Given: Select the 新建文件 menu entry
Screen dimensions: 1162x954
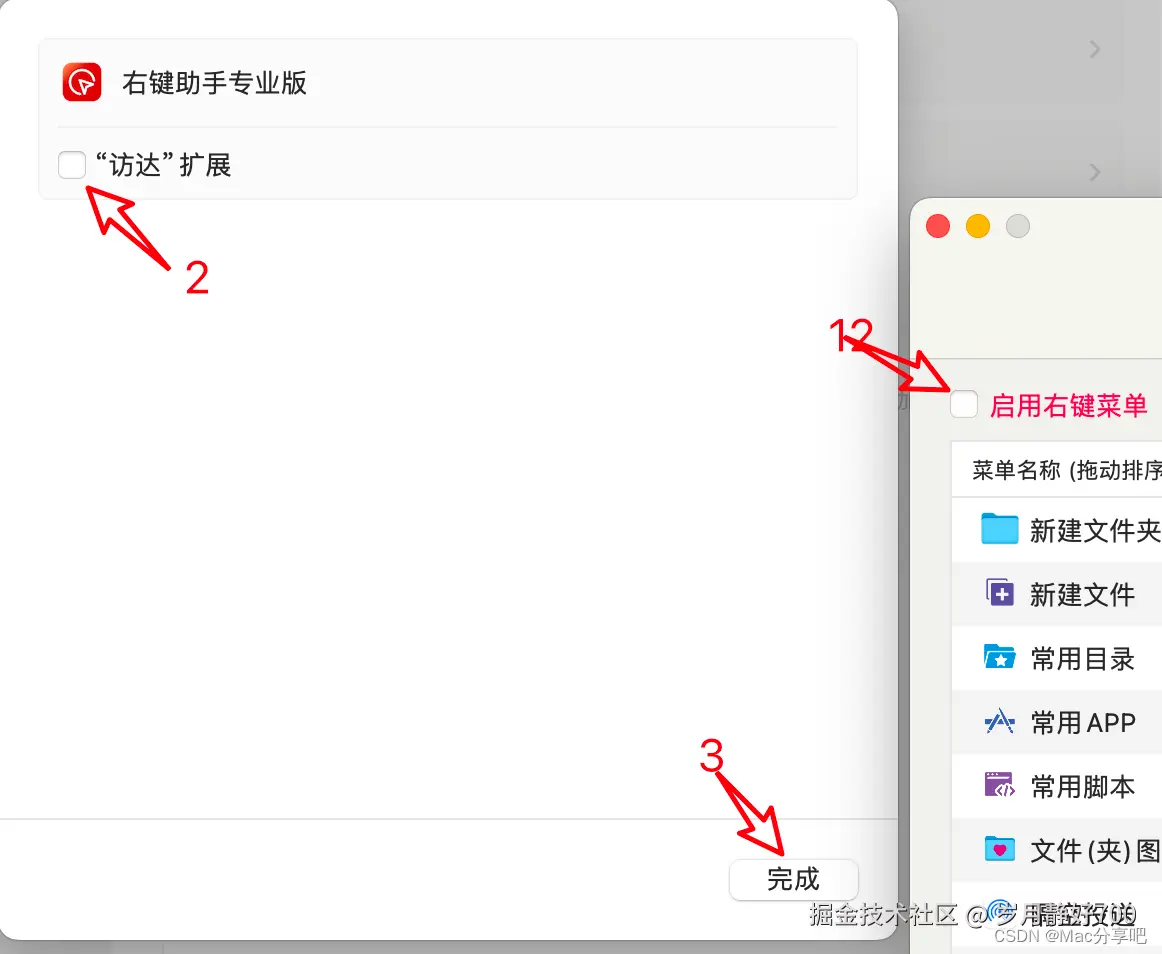Looking at the screenshot, I should click(x=1080, y=594).
